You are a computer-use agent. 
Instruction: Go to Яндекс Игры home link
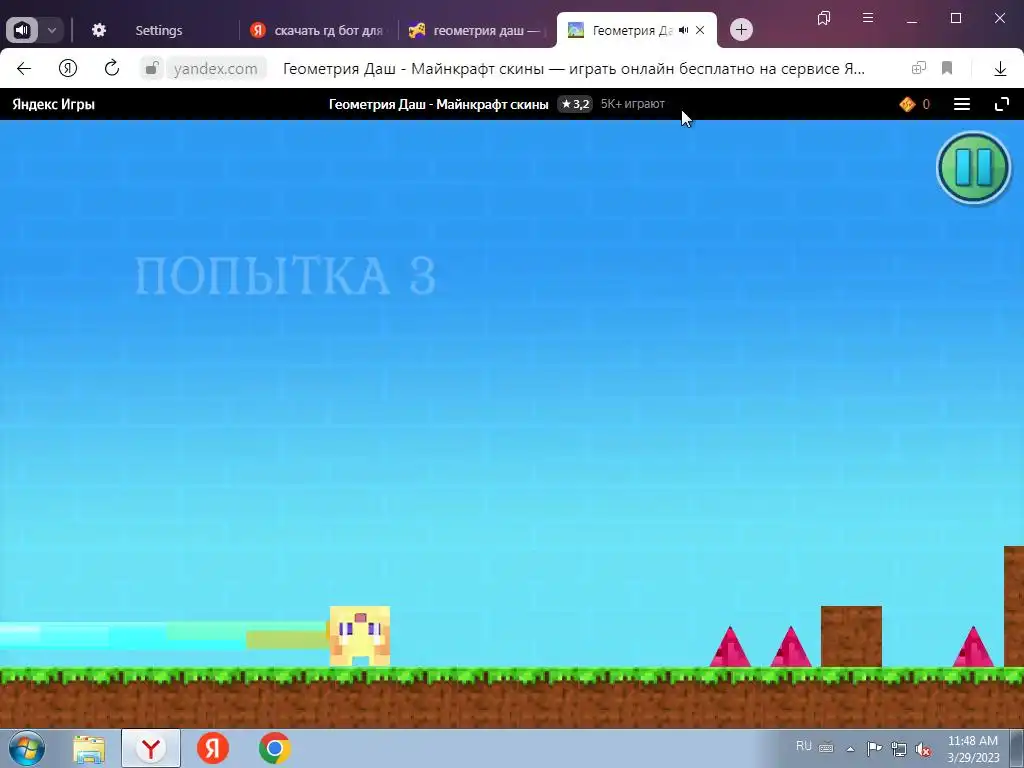pyautogui.click(x=54, y=104)
